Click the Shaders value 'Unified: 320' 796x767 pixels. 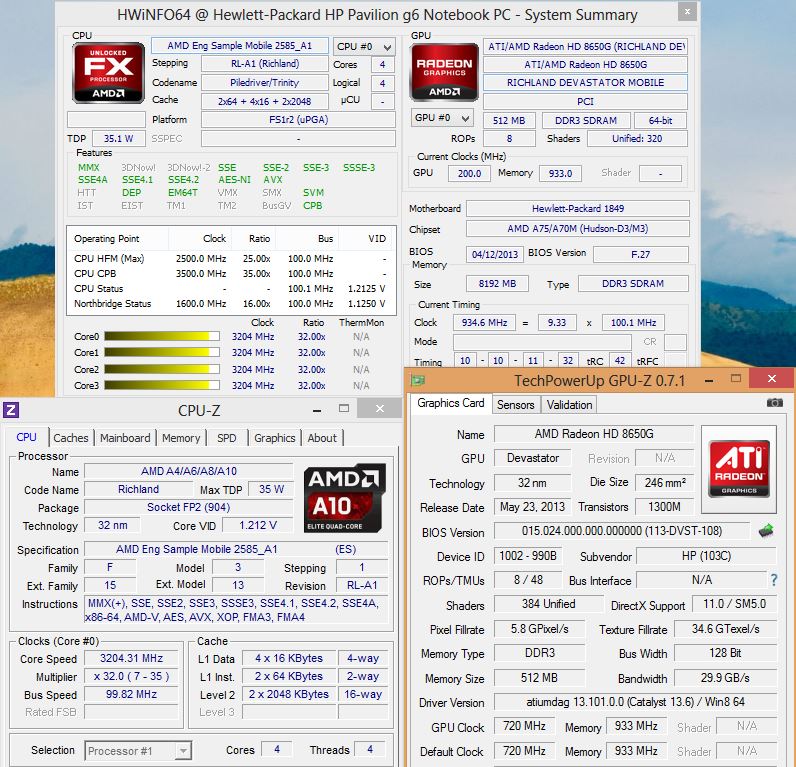[637, 139]
